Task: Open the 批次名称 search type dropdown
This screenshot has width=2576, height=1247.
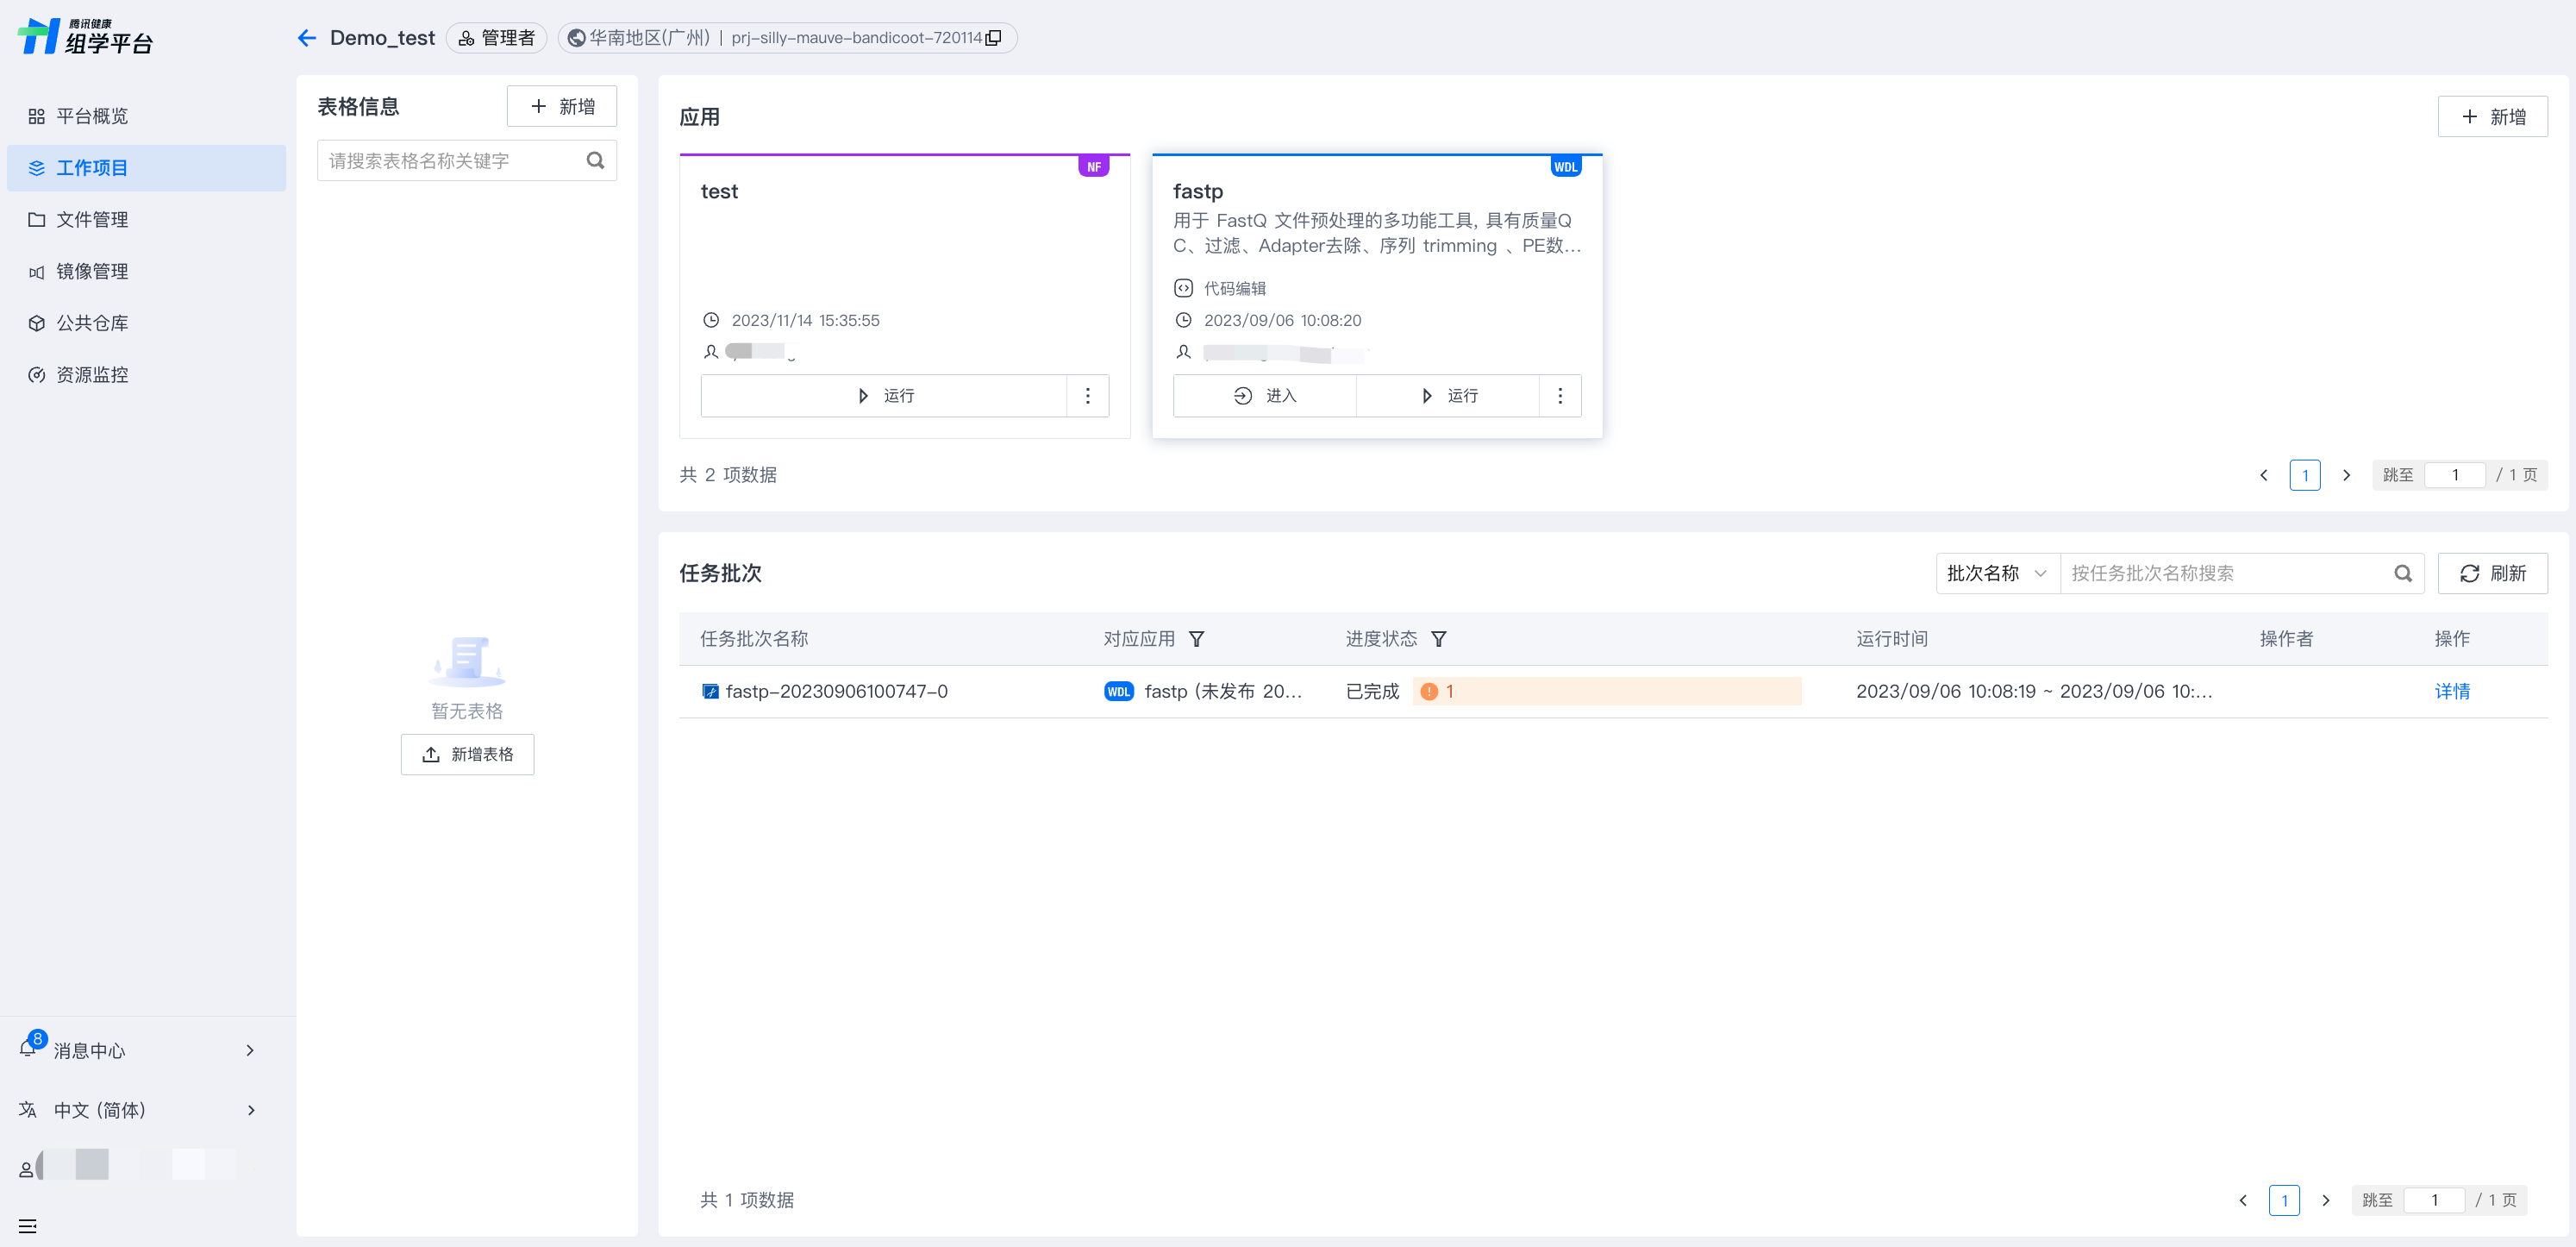Action: (1997, 573)
